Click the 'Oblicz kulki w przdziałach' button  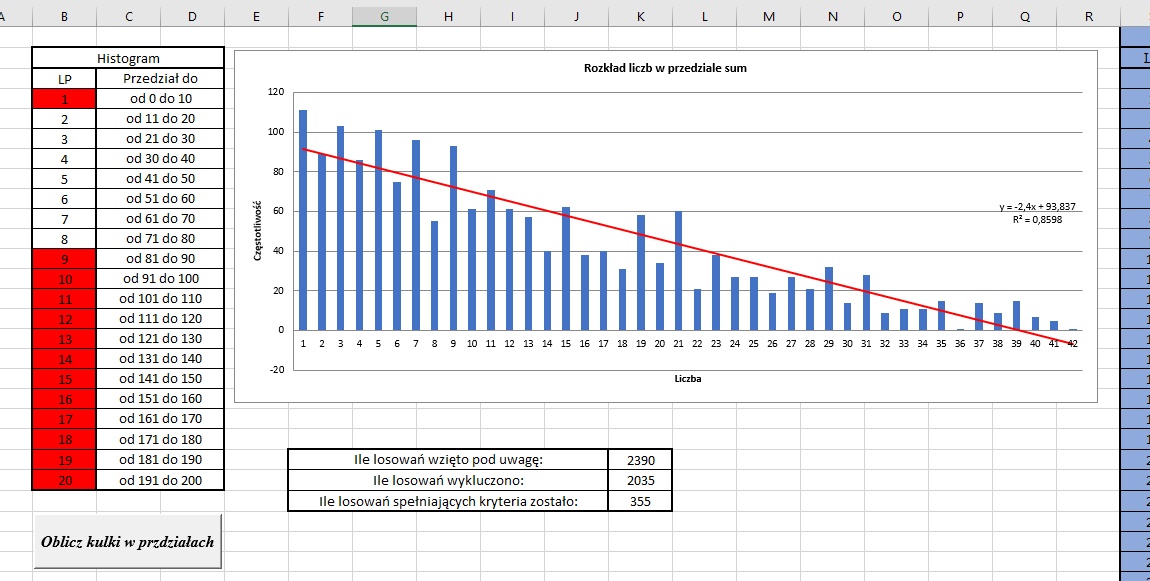click(127, 541)
